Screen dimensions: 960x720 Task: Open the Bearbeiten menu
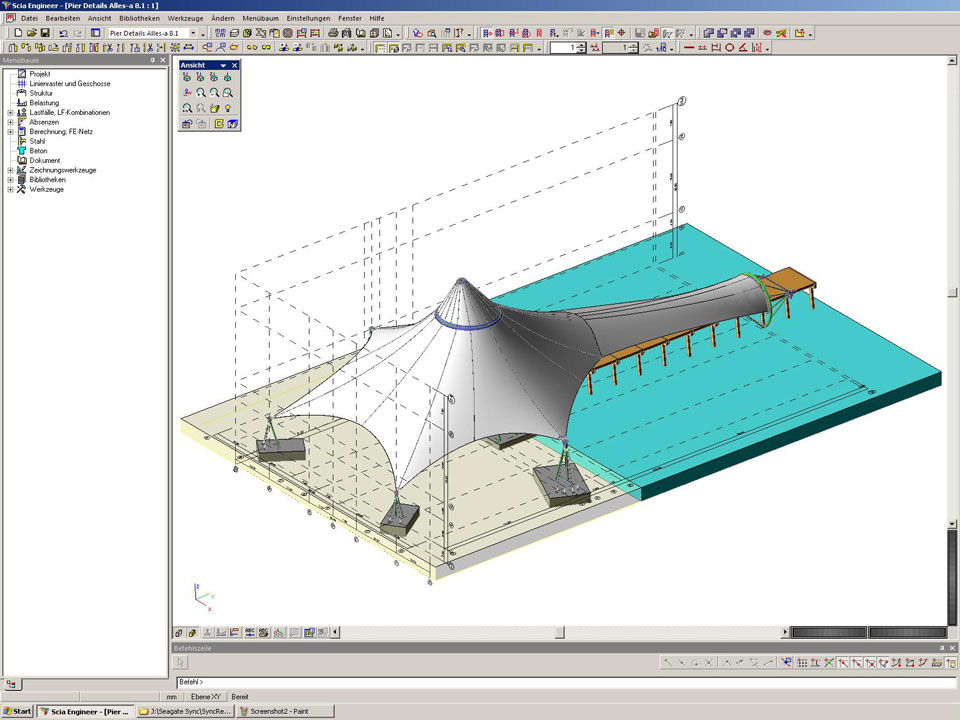63,18
